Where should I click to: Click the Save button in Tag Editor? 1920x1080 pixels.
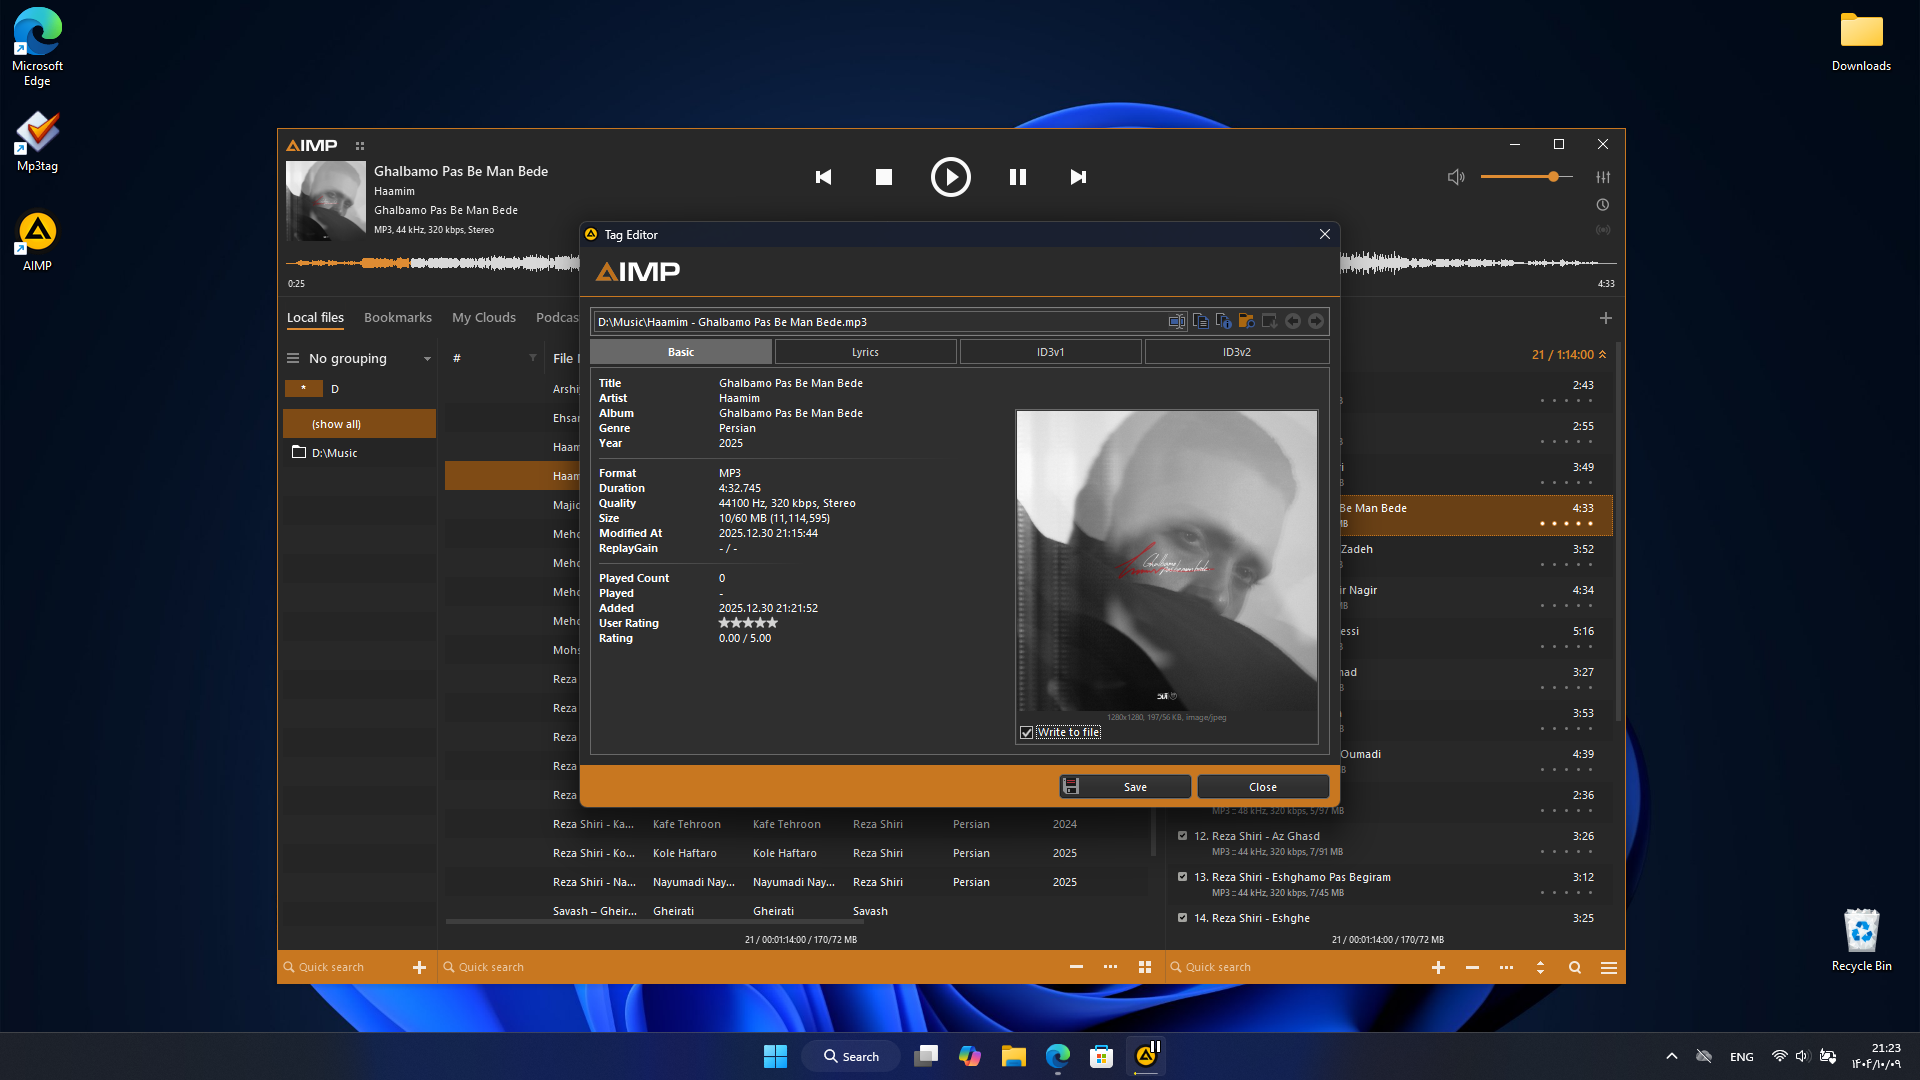coord(1126,787)
